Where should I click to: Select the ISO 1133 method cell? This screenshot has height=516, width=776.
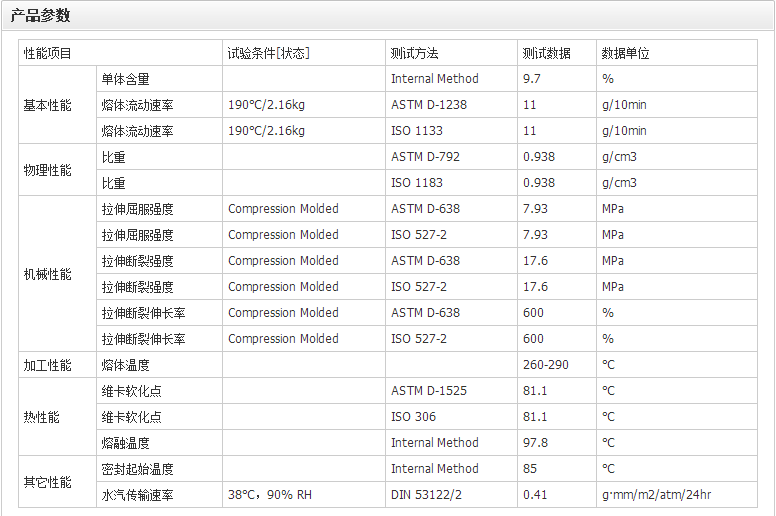[x=417, y=131]
